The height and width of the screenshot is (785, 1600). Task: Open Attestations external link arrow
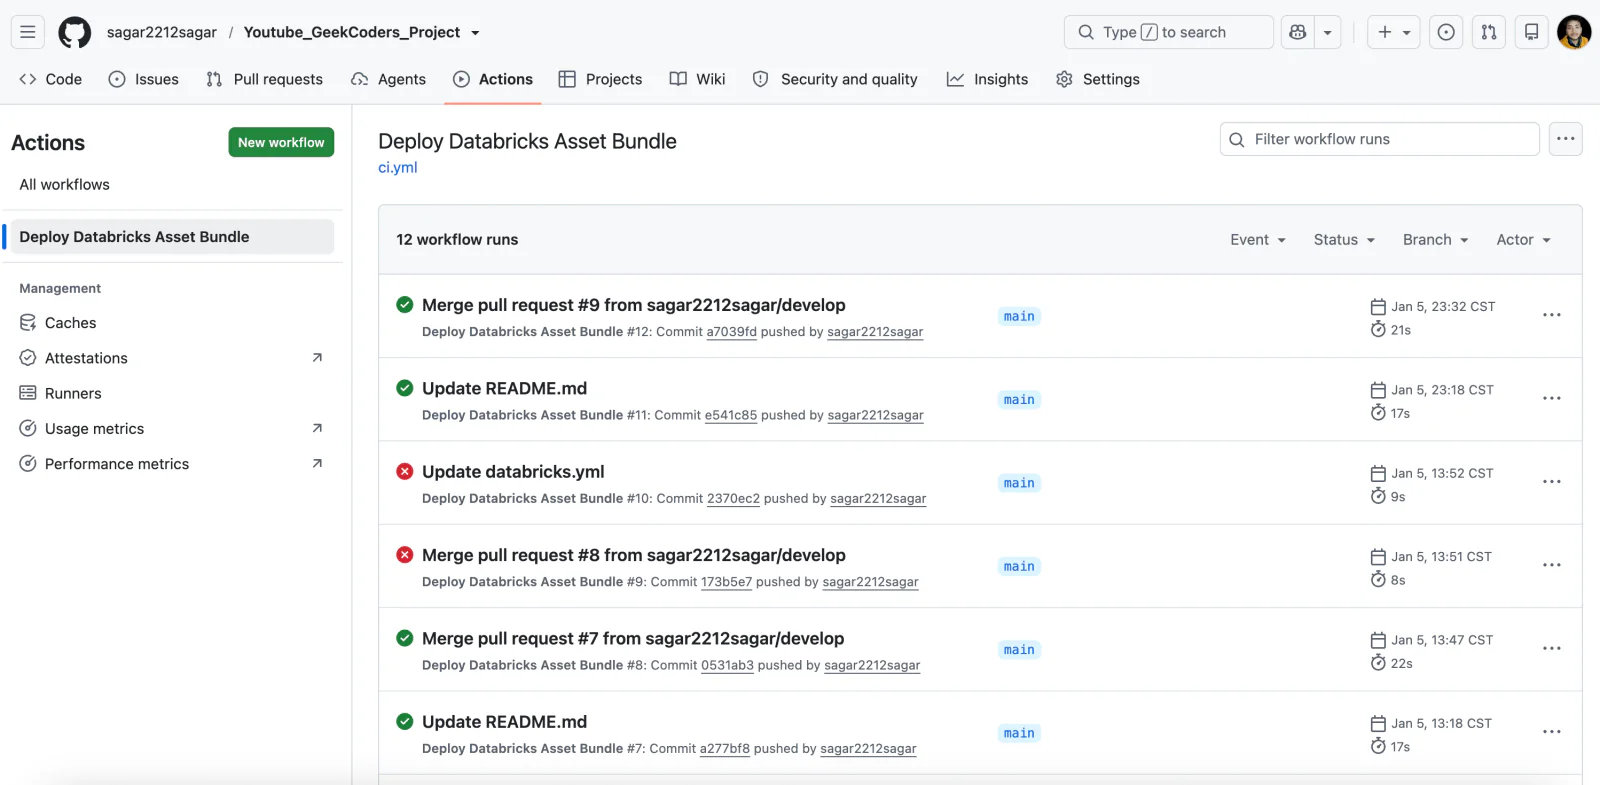(317, 358)
